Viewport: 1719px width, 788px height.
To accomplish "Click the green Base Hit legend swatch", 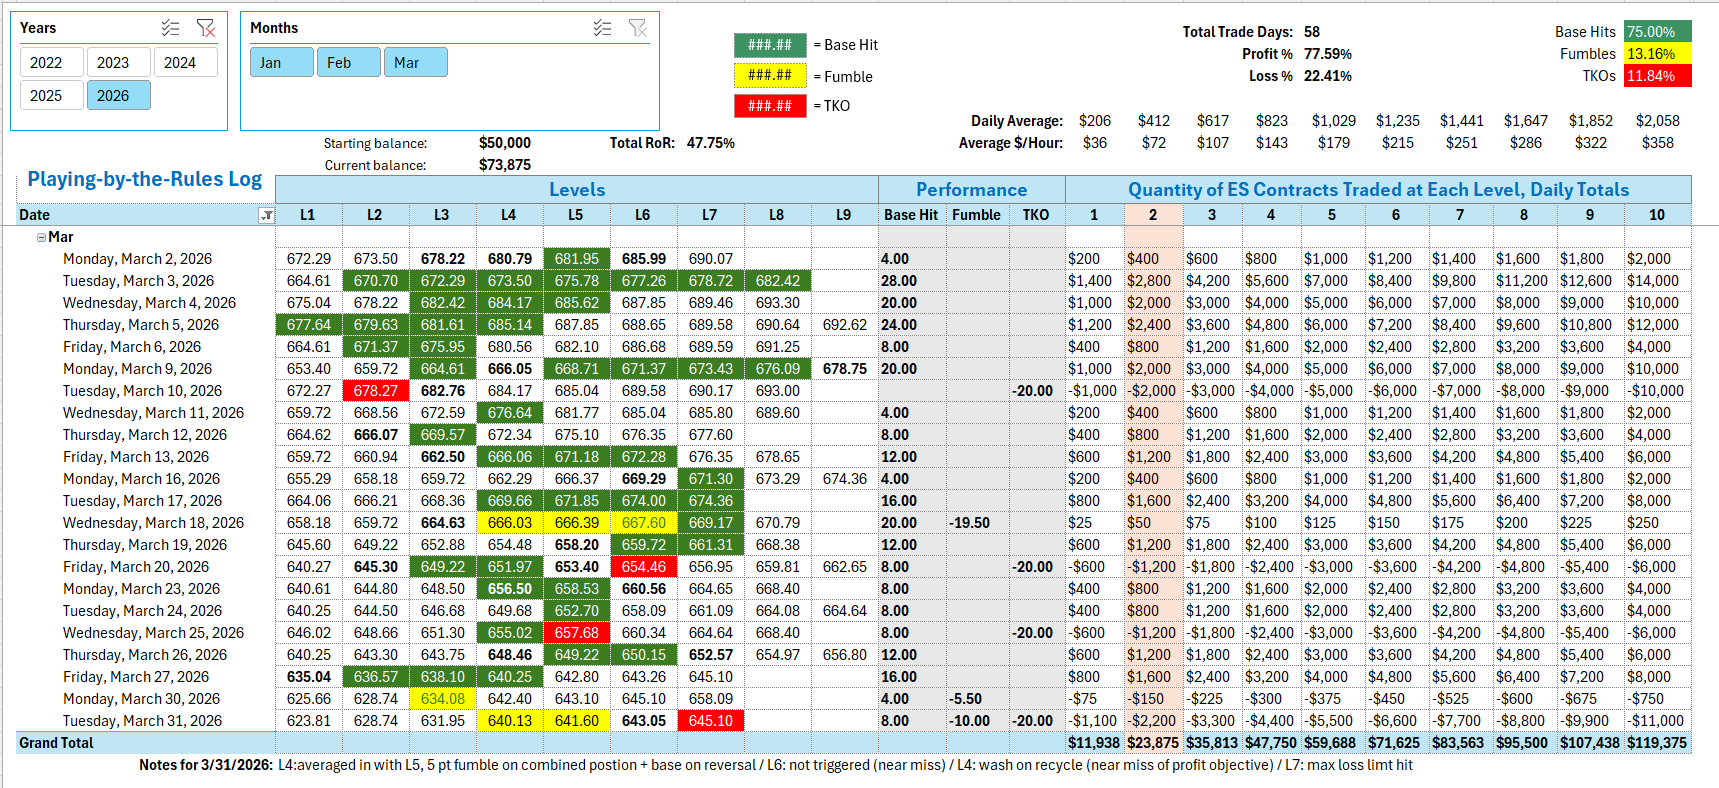I will [769, 45].
